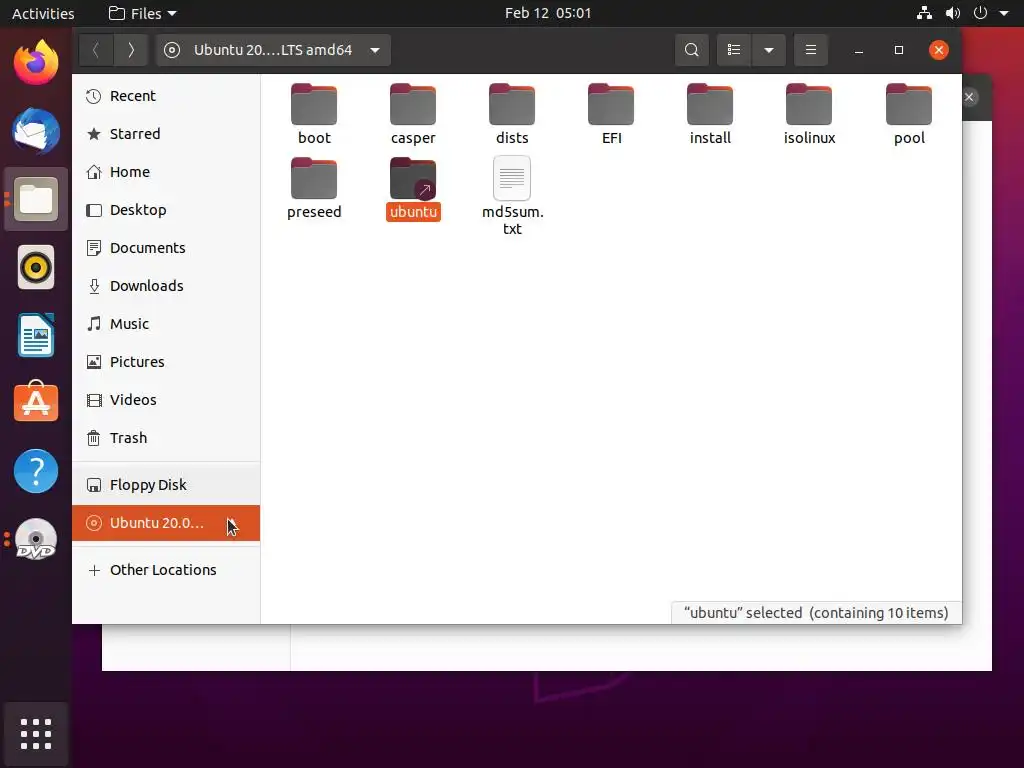Select the install folder icon
The height and width of the screenshot is (768, 1024).
tap(710, 104)
